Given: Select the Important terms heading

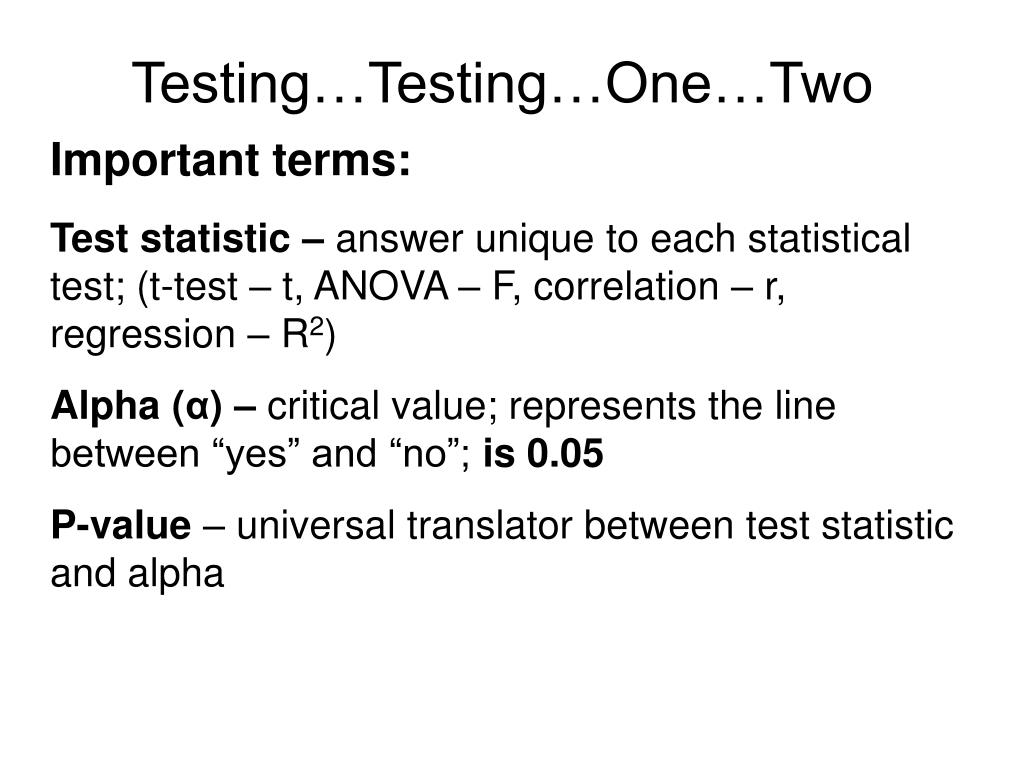Looking at the screenshot, I should tap(231, 161).
